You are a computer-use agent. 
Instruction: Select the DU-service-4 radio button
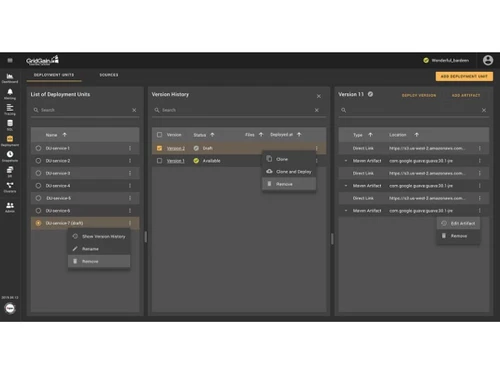[x=38, y=186]
